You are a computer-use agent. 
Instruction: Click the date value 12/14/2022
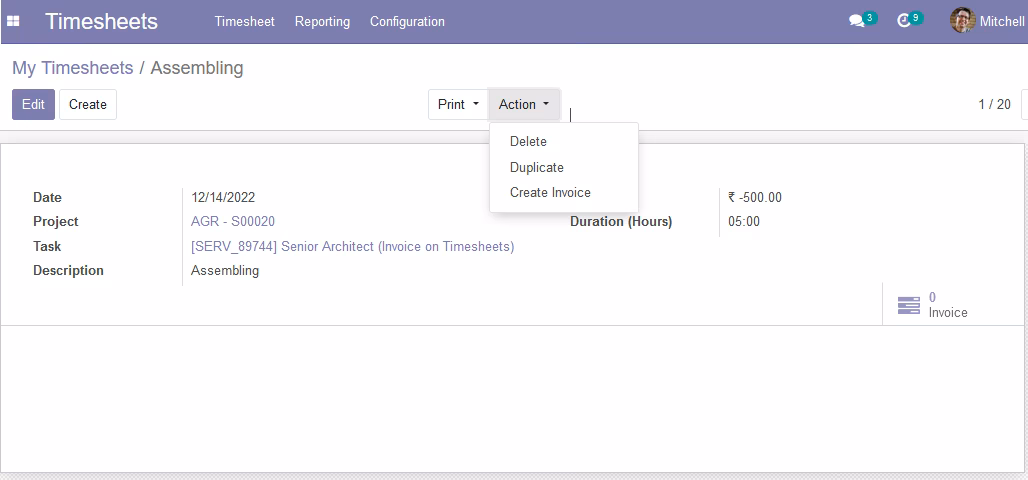point(223,197)
